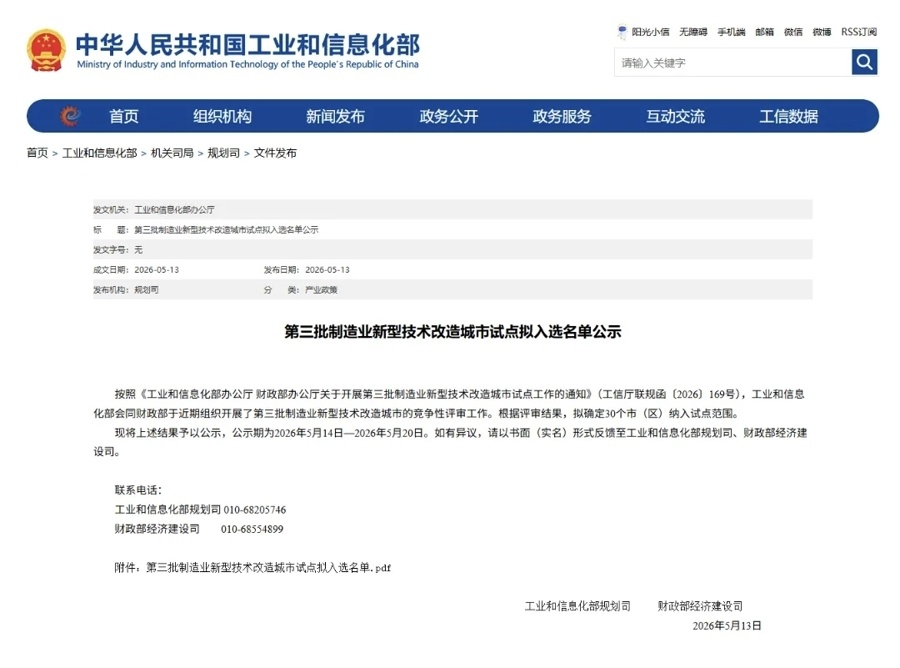
Task: Click the phone number 010-68205746
Action: point(255,510)
